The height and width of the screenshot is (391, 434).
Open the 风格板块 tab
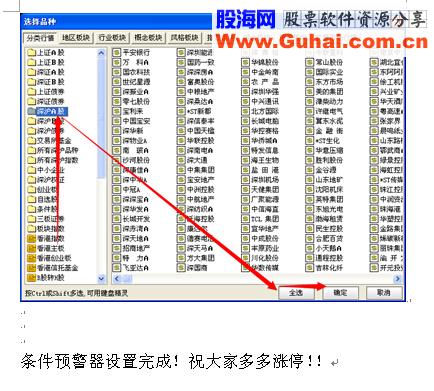[184, 38]
